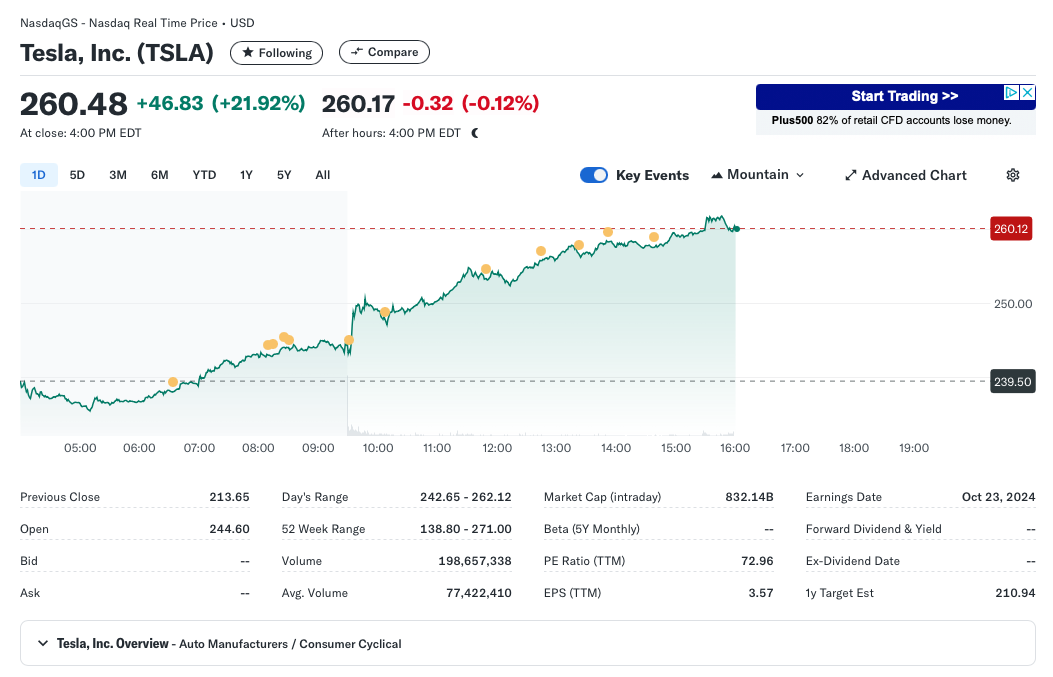The height and width of the screenshot is (677, 1053).
Task: Click Earnings Date value Oct 23, 2024
Action: tap(999, 497)
